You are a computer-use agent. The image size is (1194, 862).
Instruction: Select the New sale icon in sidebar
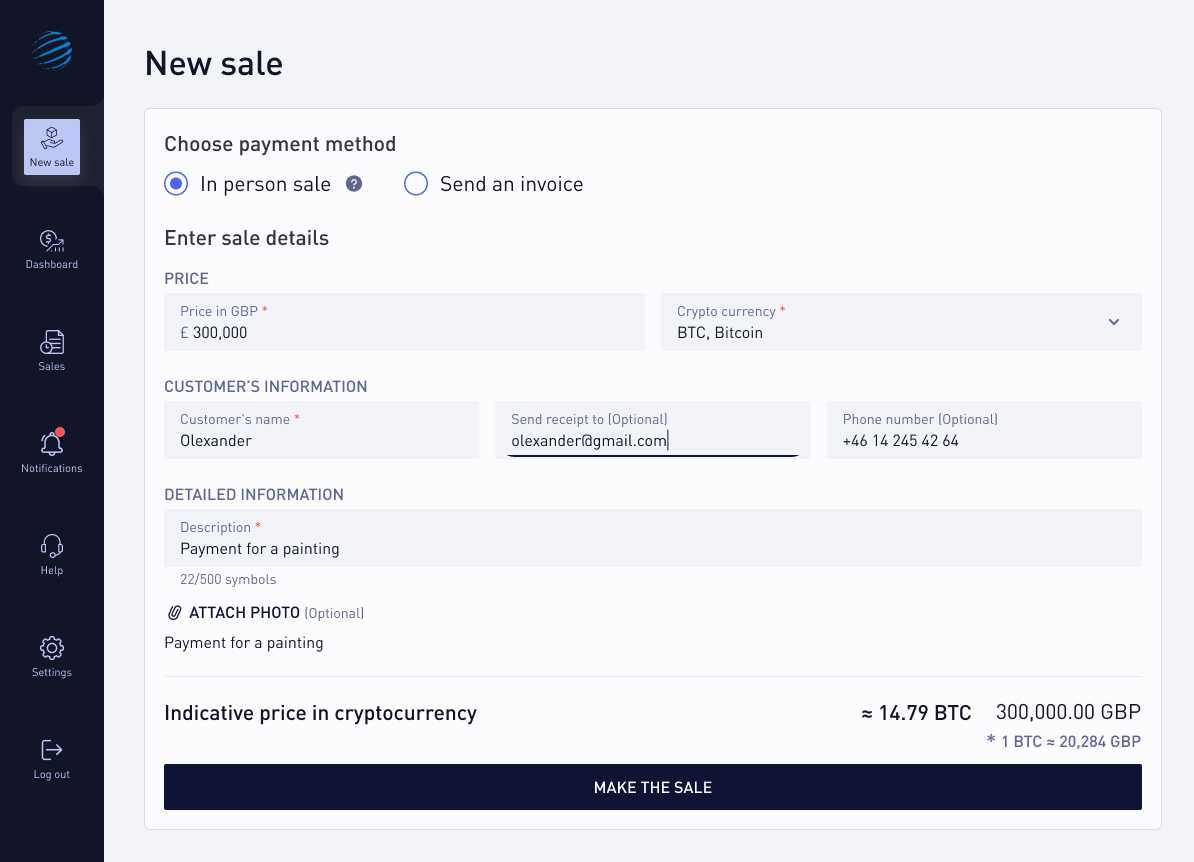coord(51,140)
